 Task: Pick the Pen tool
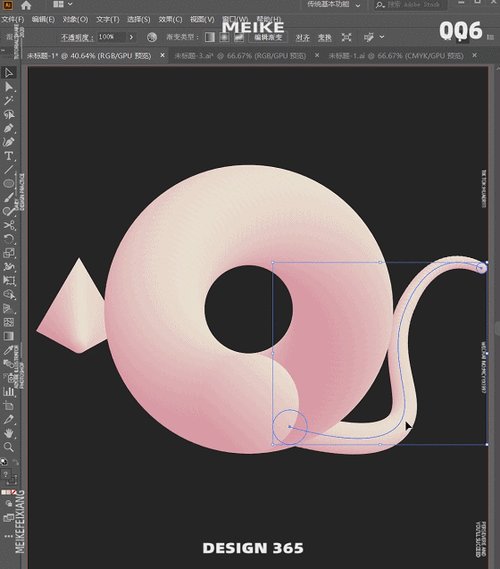click(8, 128)
